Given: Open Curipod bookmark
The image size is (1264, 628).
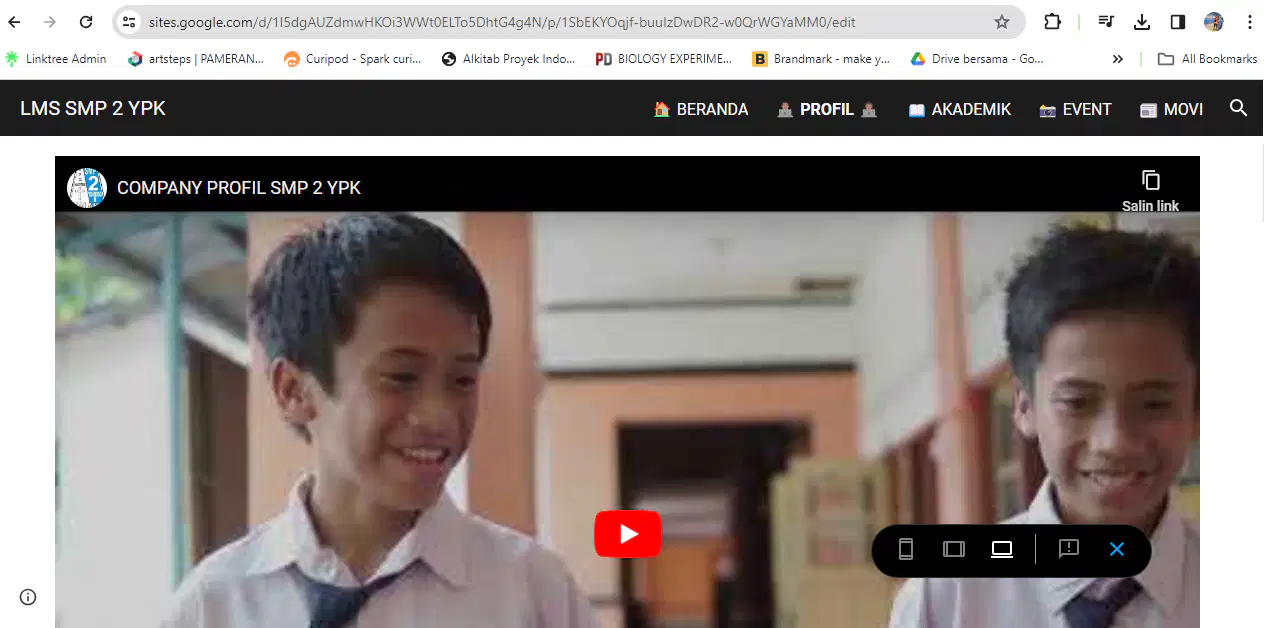Looking at the screenshot, I should [353, 59].
